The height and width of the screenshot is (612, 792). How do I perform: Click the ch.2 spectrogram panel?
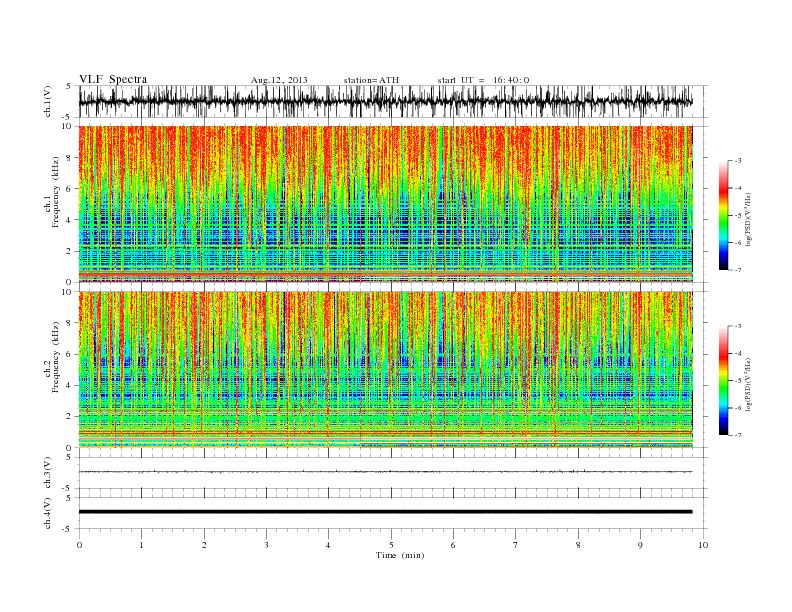tap(385, 369)
